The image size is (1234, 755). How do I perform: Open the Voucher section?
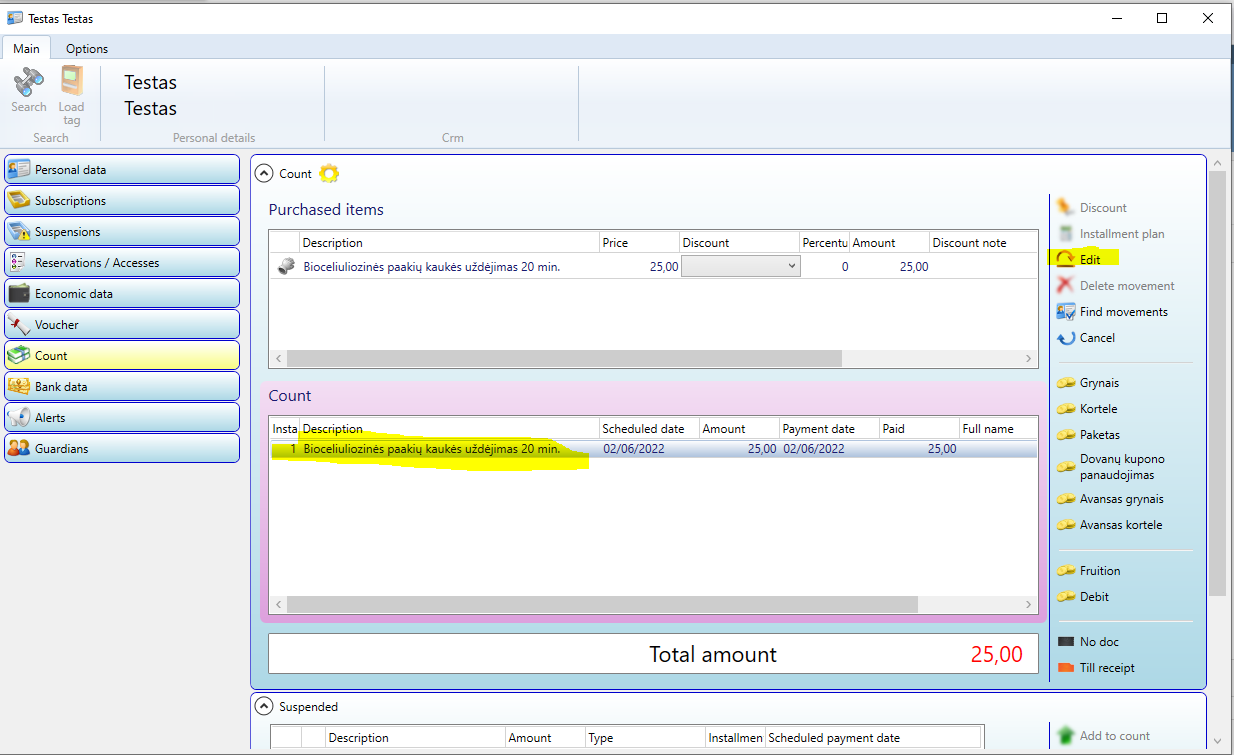point(122,325)
